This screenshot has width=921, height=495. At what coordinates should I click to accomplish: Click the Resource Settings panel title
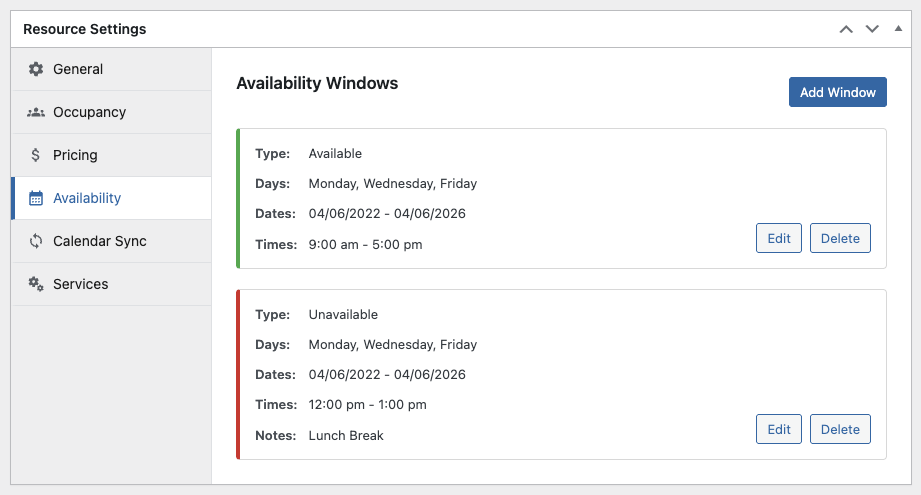coord(85,29)
